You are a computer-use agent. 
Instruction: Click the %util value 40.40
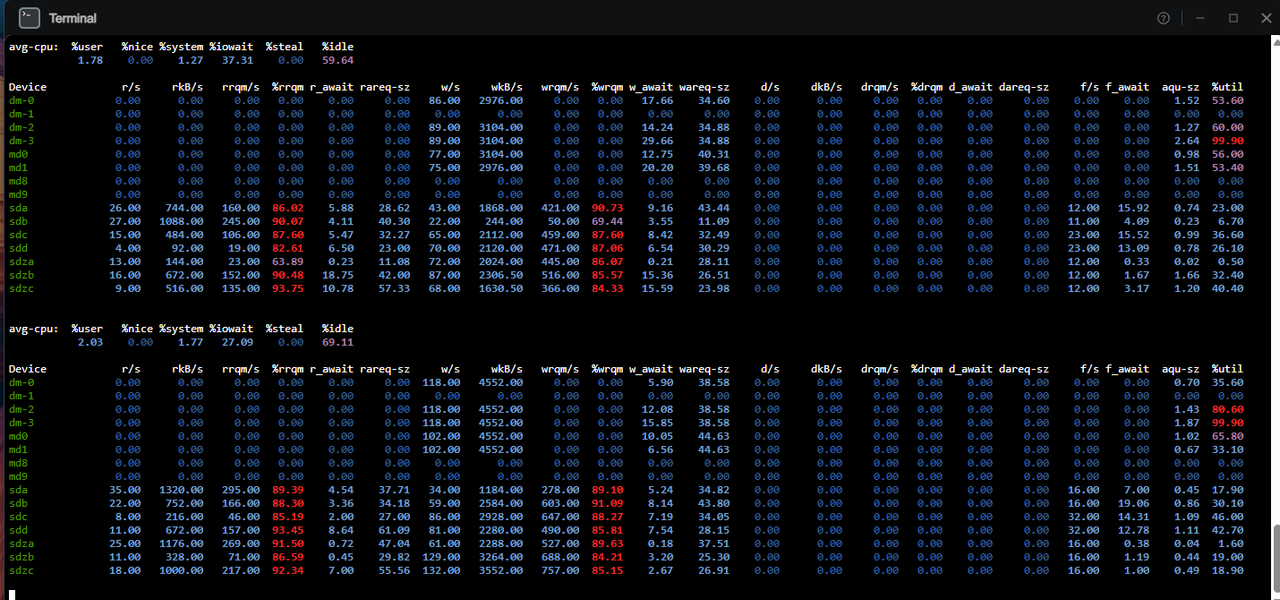coord(1227,289)
